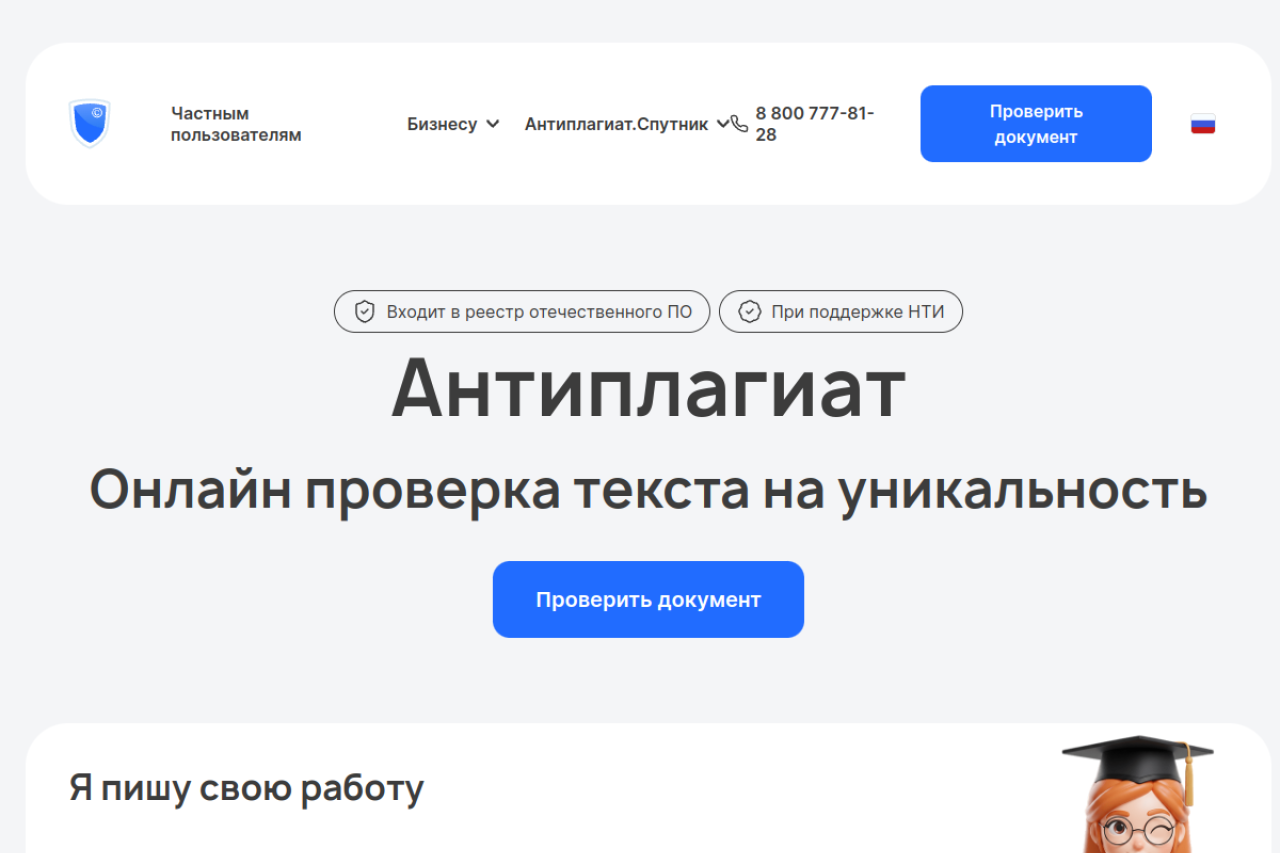
Task: Click the Я пишу свою работу heading
Action: pyautogui.click(x=247, y=788)
